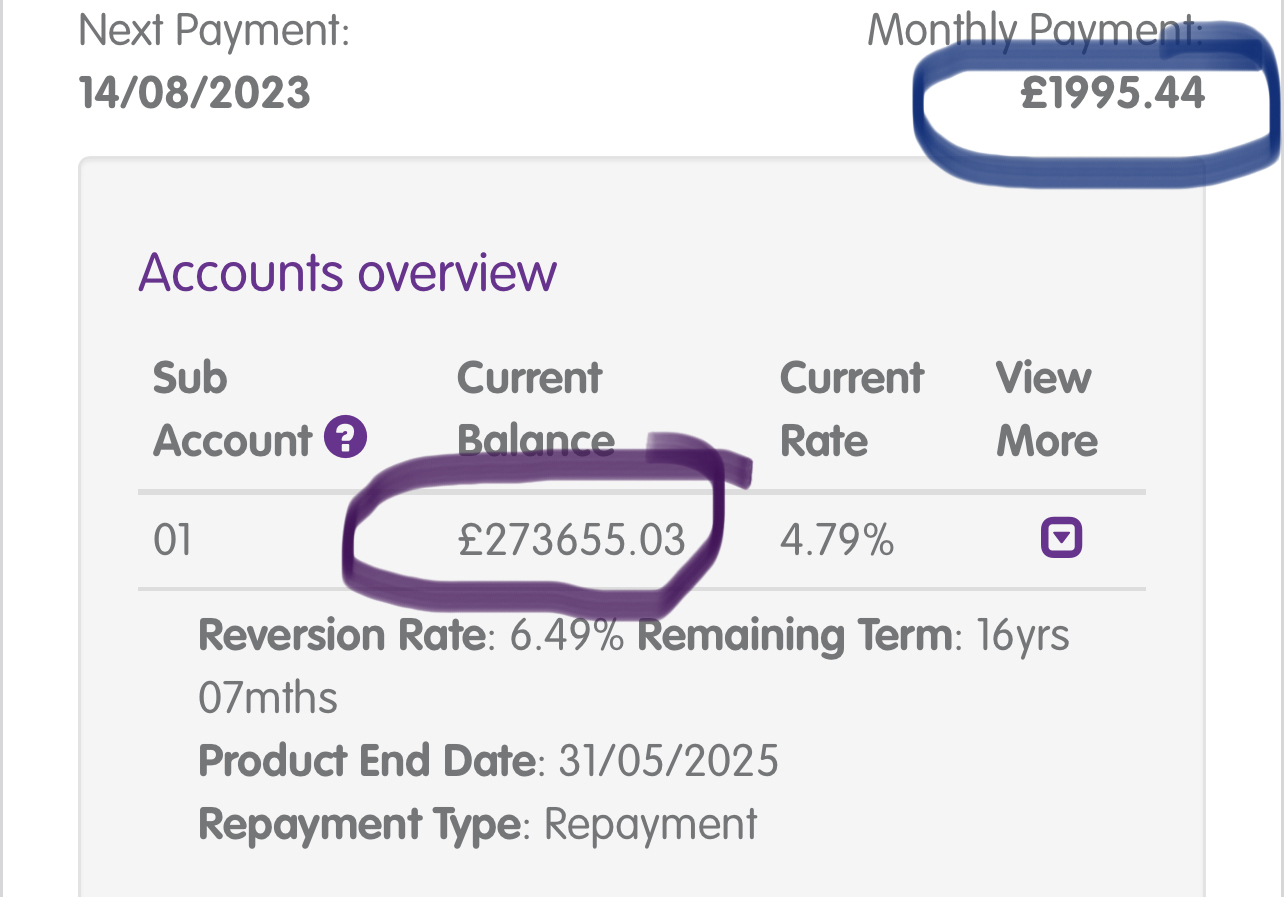Screen dimensions: 1284x897
Task: Click the Reversion Rate 6.49% value
Action: pos(567,635)
